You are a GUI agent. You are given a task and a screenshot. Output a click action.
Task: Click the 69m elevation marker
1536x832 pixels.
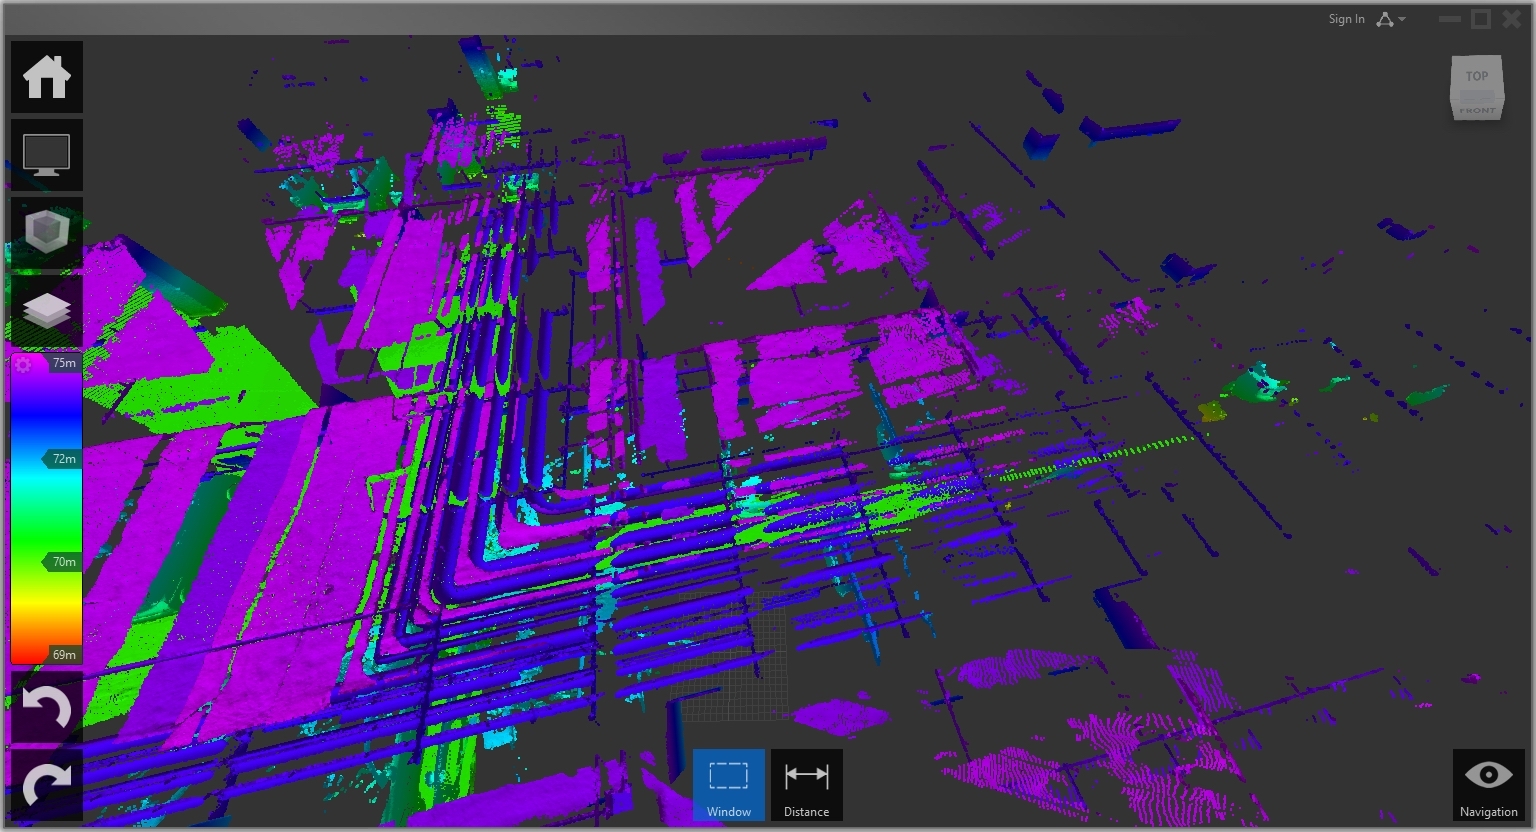click(64, 655)
